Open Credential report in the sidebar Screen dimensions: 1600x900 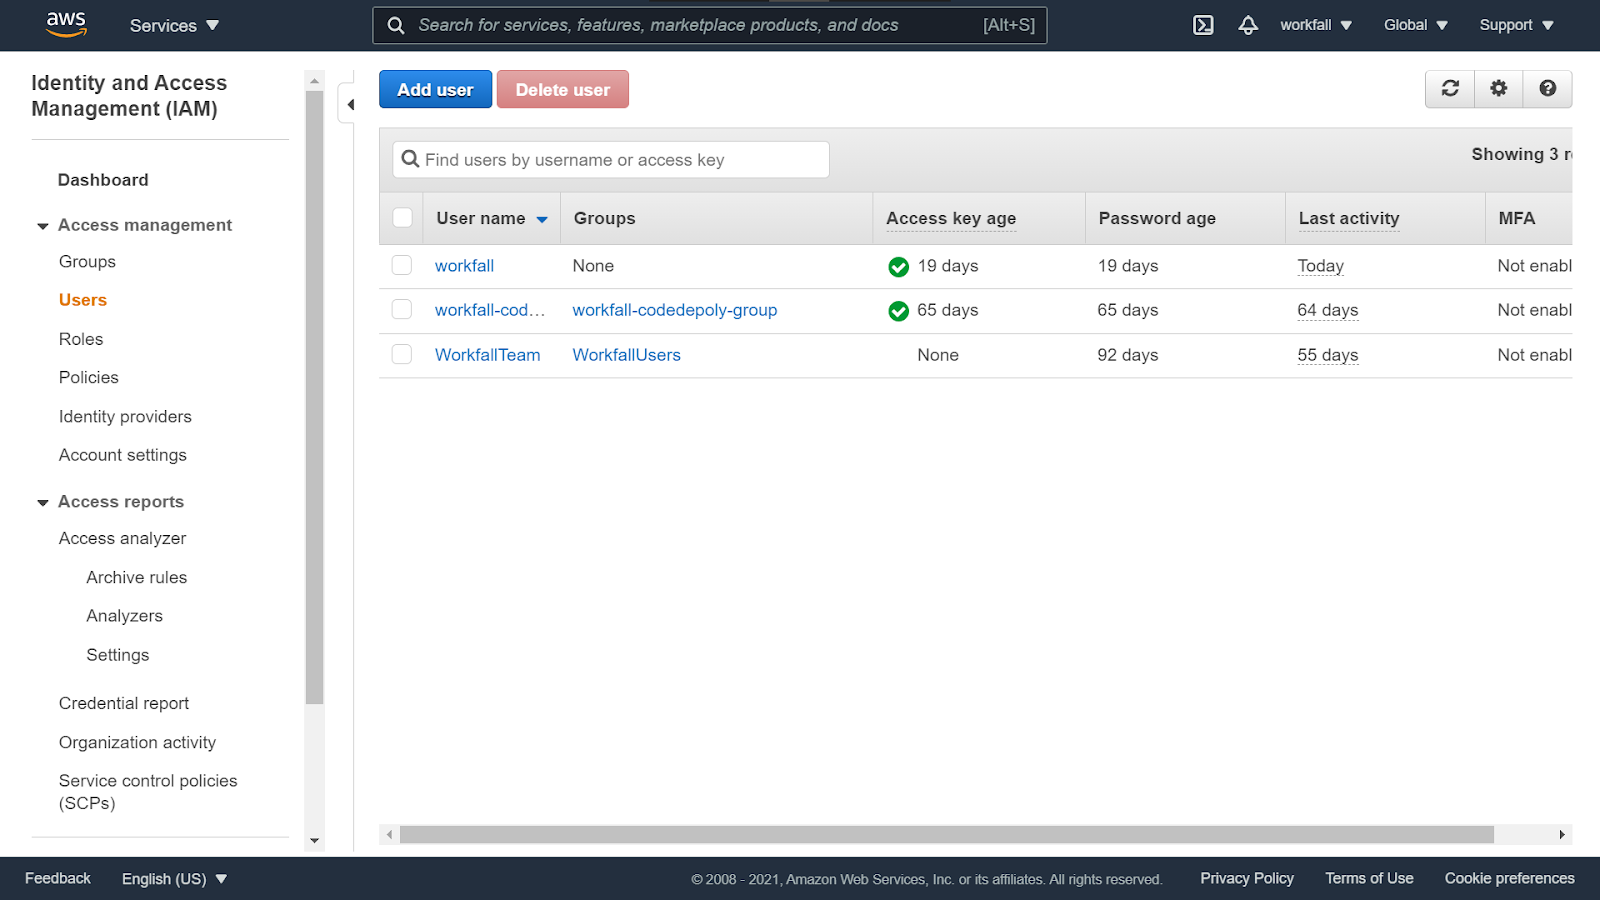coord(124,703)
